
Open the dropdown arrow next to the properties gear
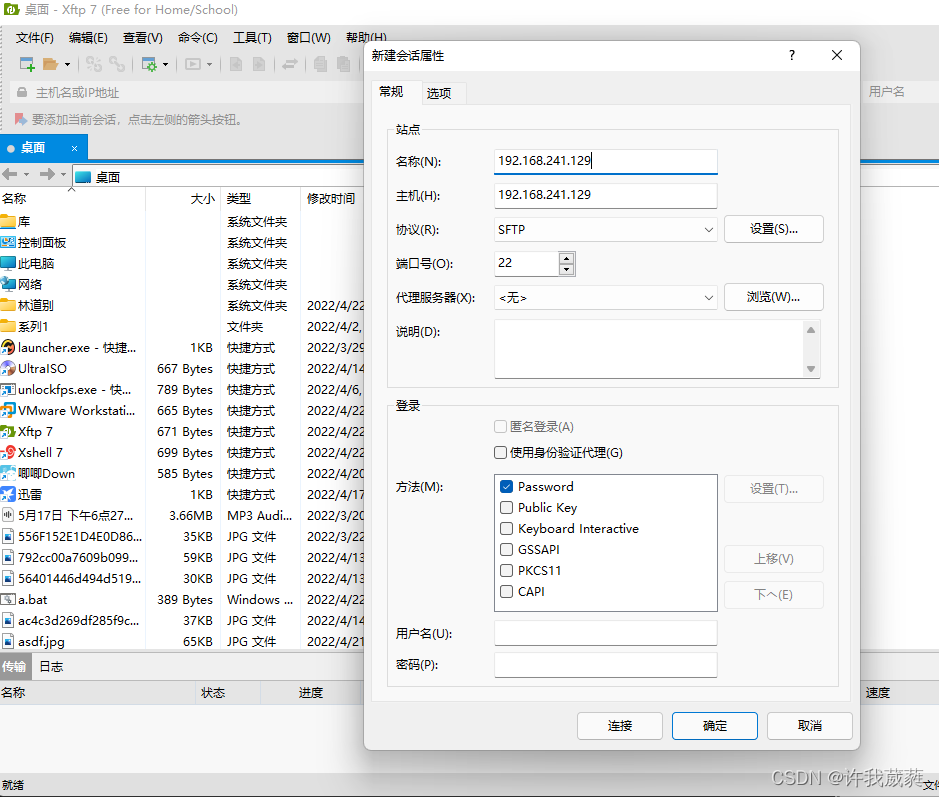click(165, 64)
